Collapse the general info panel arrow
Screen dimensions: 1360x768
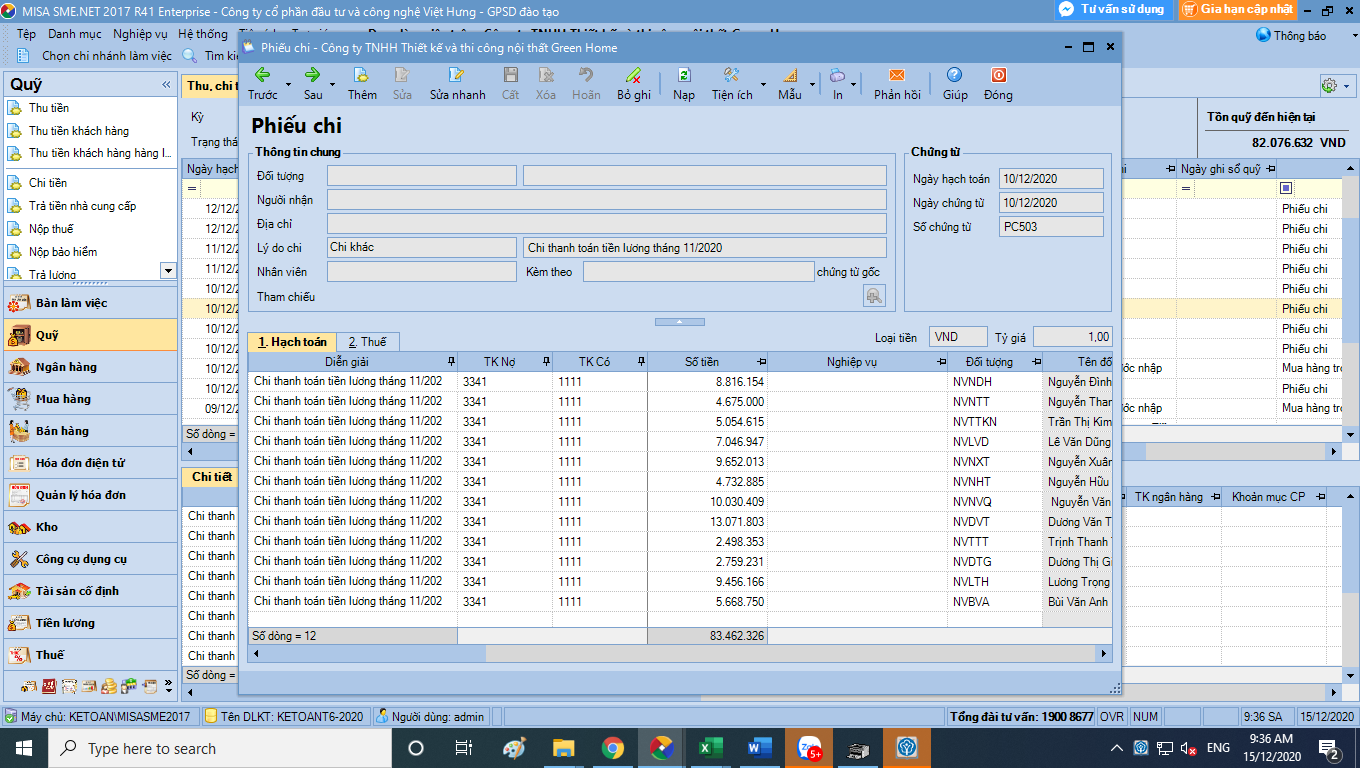[679, 322]
